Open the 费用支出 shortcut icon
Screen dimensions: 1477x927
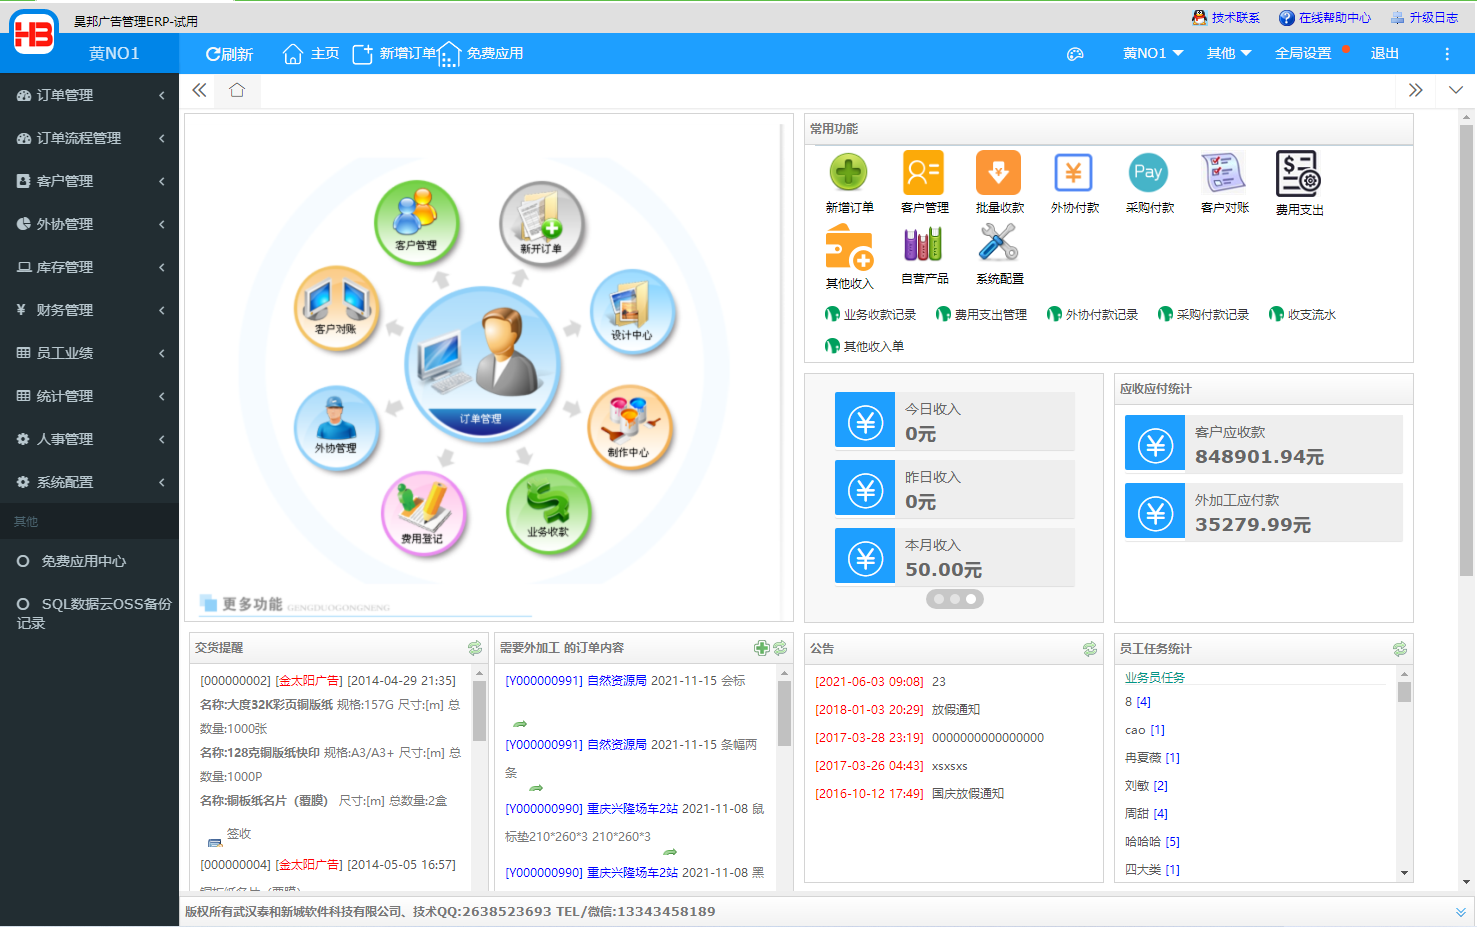point(1298,173)
